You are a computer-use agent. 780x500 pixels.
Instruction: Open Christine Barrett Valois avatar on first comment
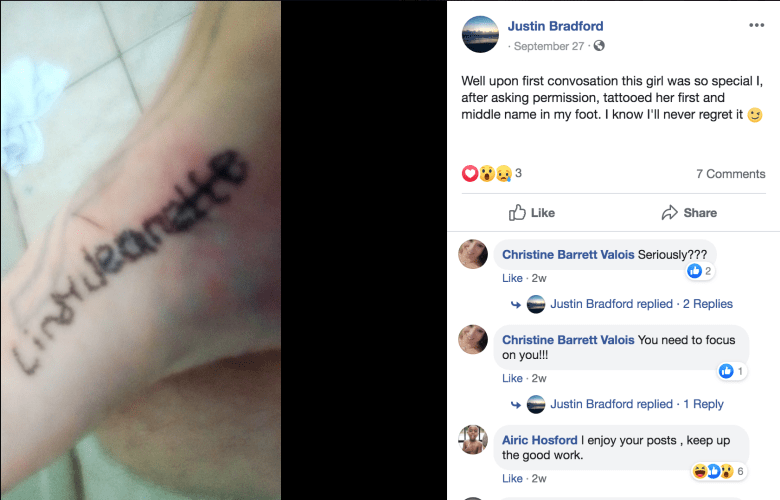pyautogui.click(x=473, y=254)
